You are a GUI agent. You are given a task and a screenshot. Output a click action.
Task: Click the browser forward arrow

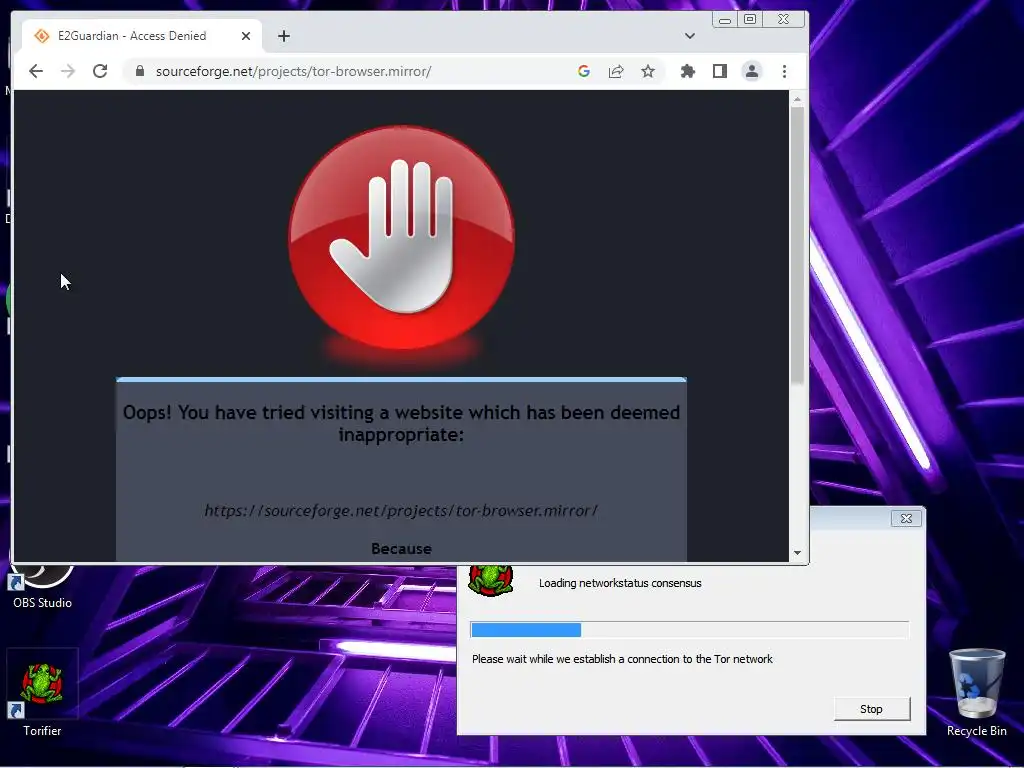pos(68,71)
